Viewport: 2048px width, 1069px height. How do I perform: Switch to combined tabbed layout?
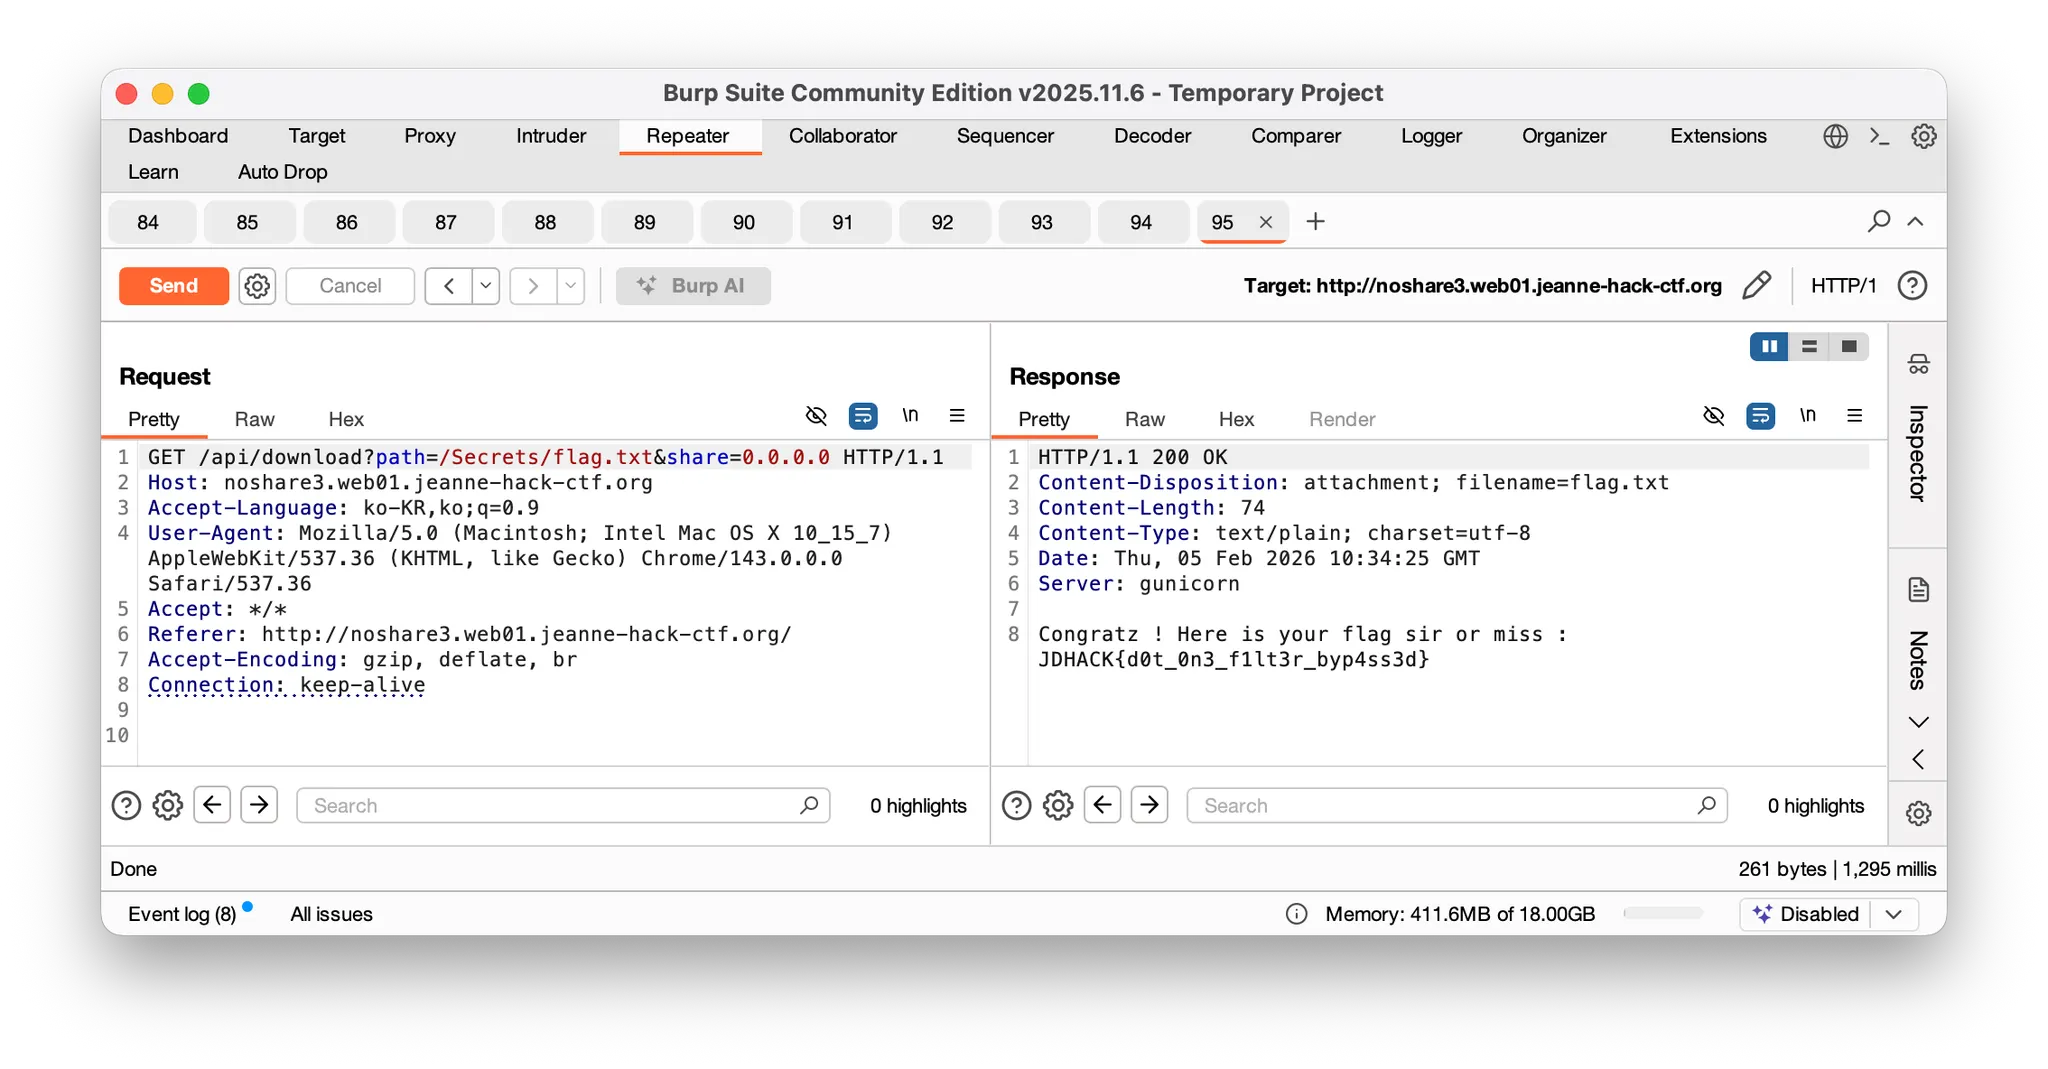point(1849,346)
